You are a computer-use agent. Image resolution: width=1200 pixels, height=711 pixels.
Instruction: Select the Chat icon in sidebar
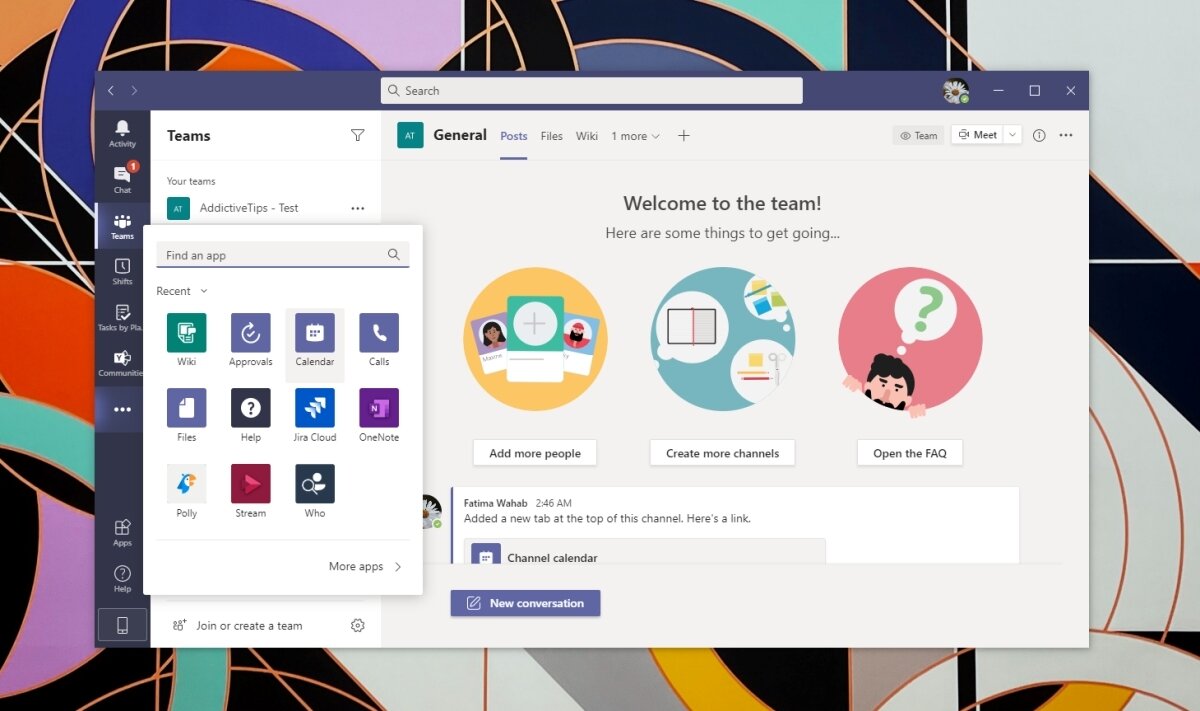tap(121, 180)
